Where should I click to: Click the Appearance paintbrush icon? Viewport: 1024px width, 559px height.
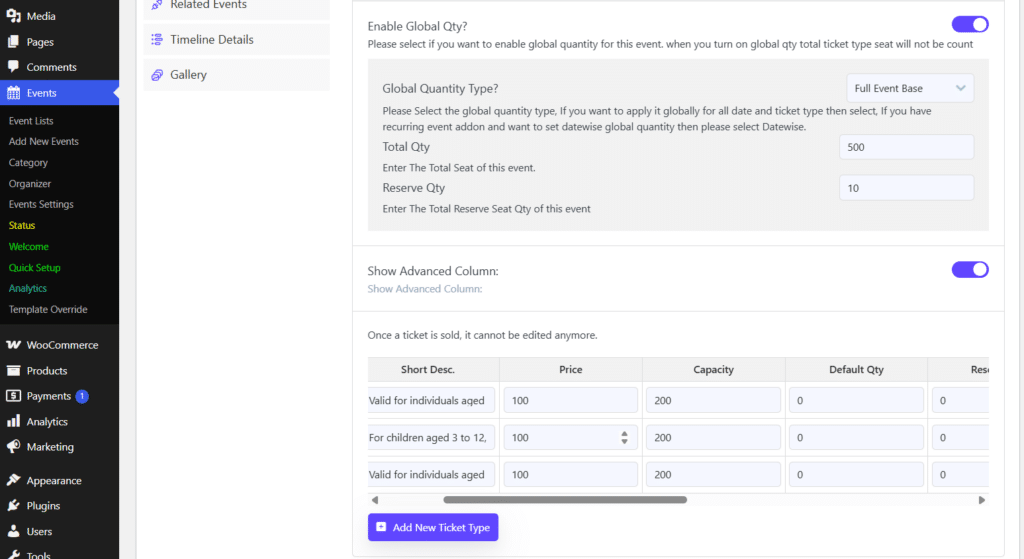point(14,481)
